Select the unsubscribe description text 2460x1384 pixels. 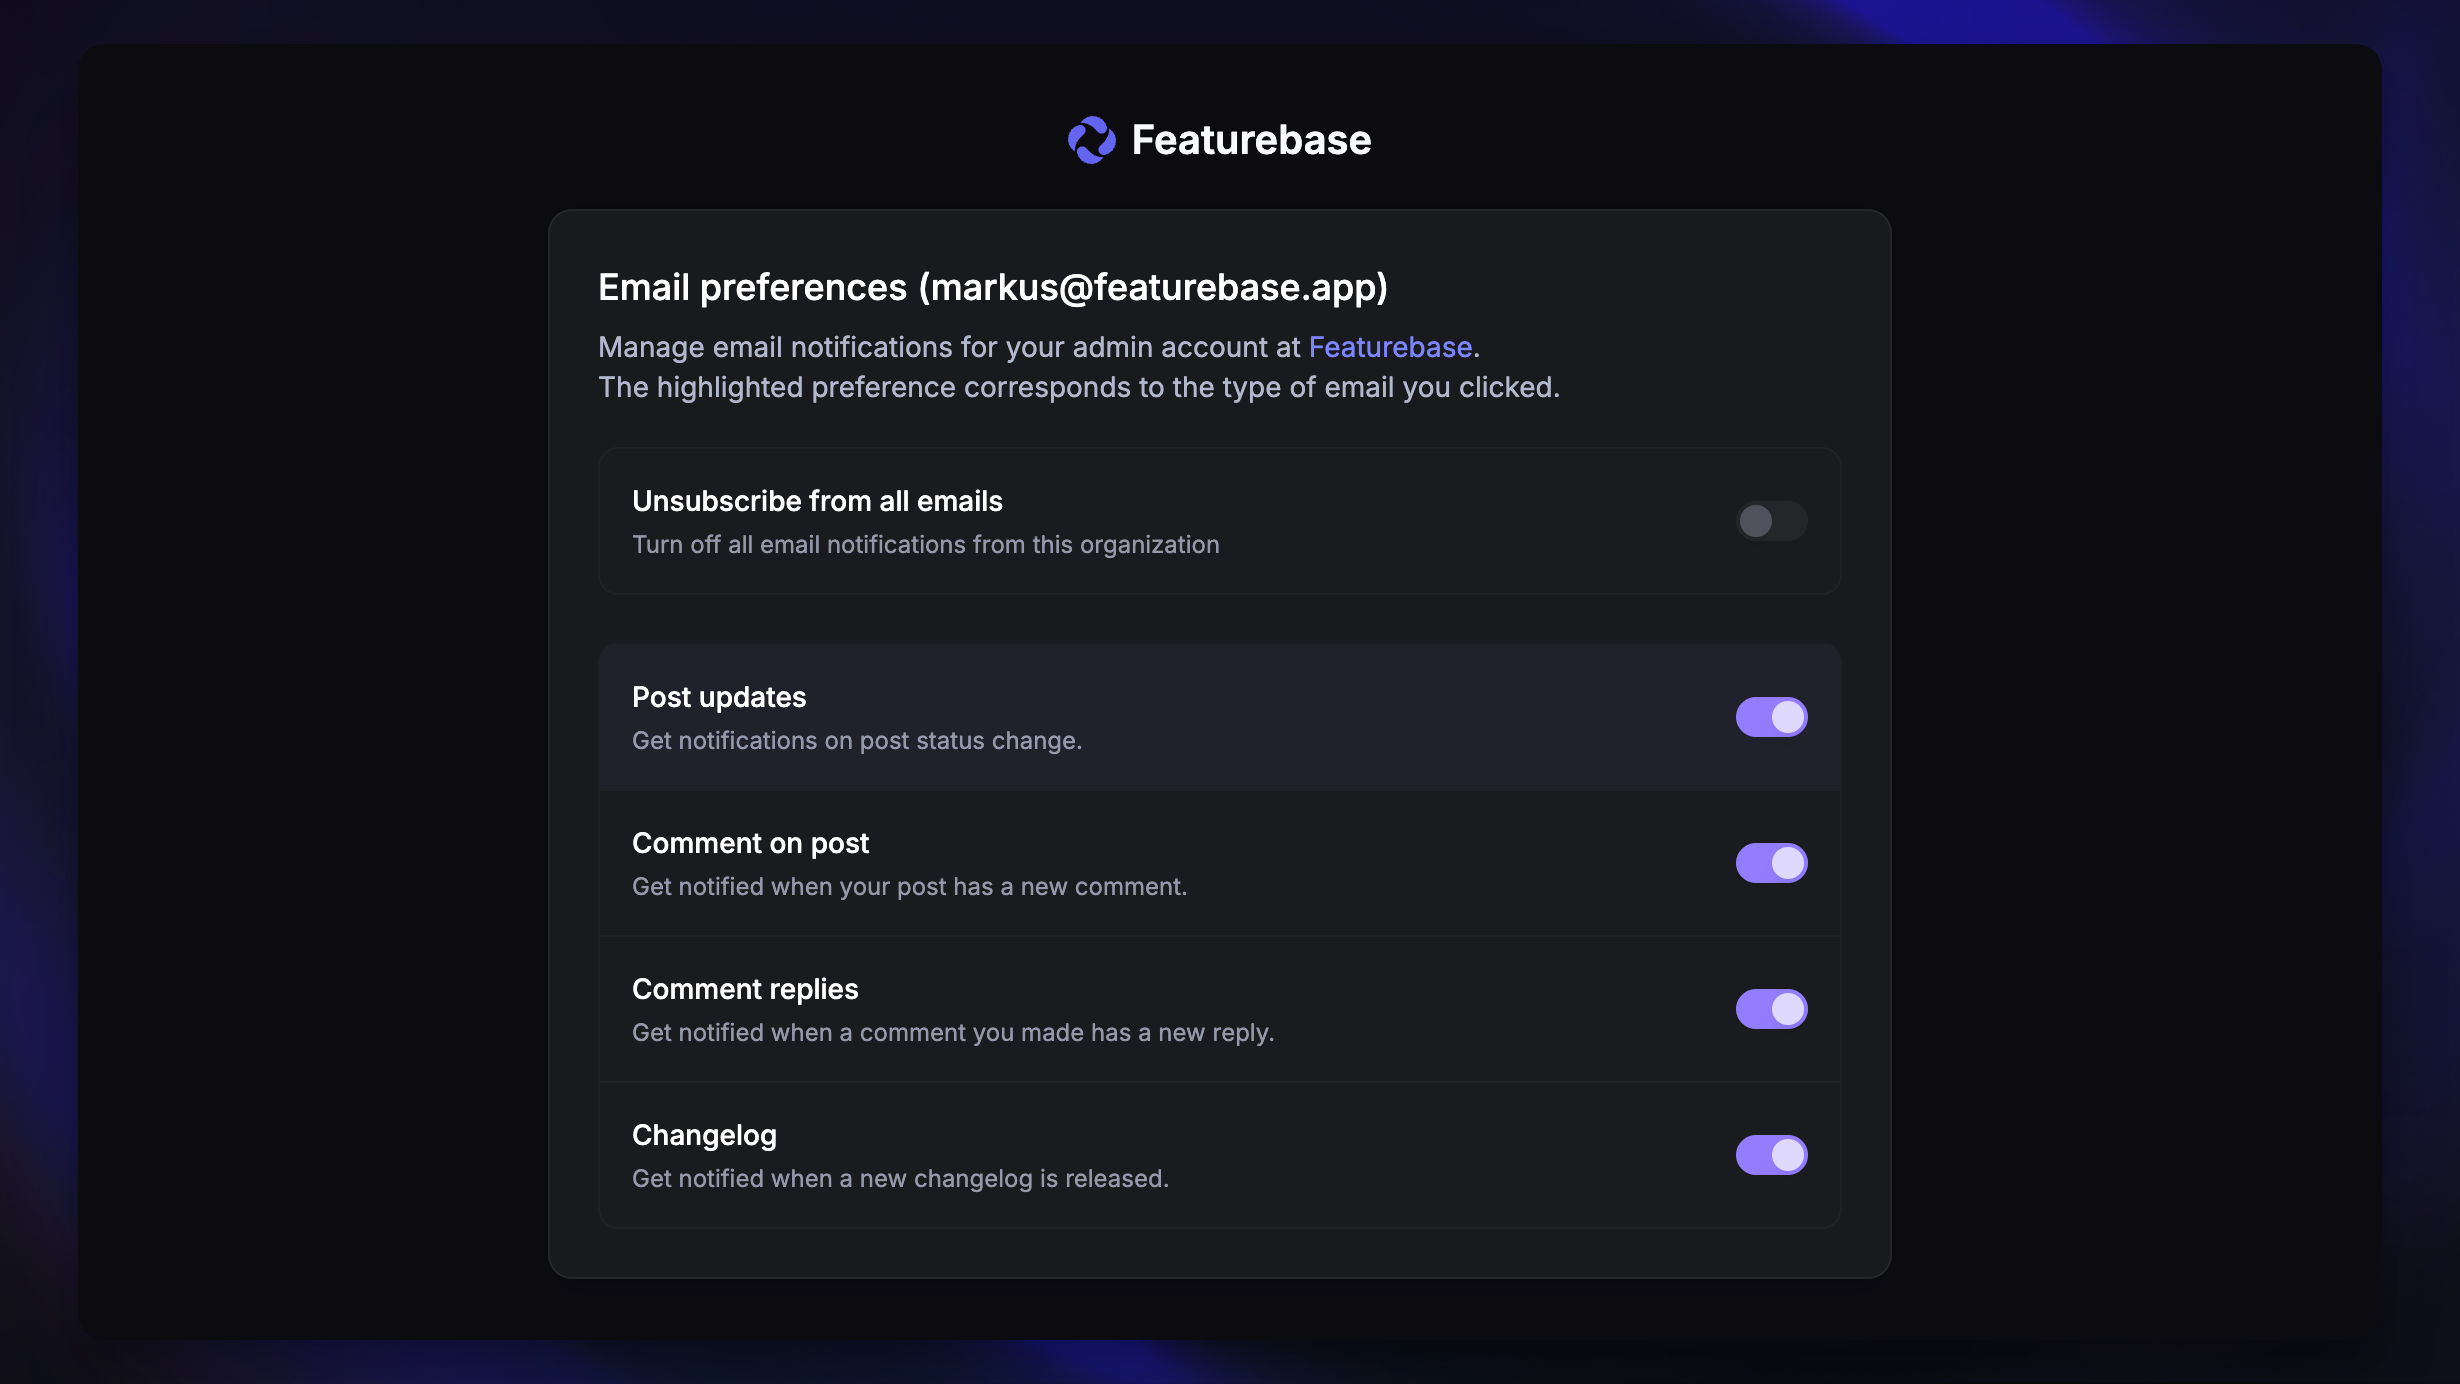tap(925, 544)
